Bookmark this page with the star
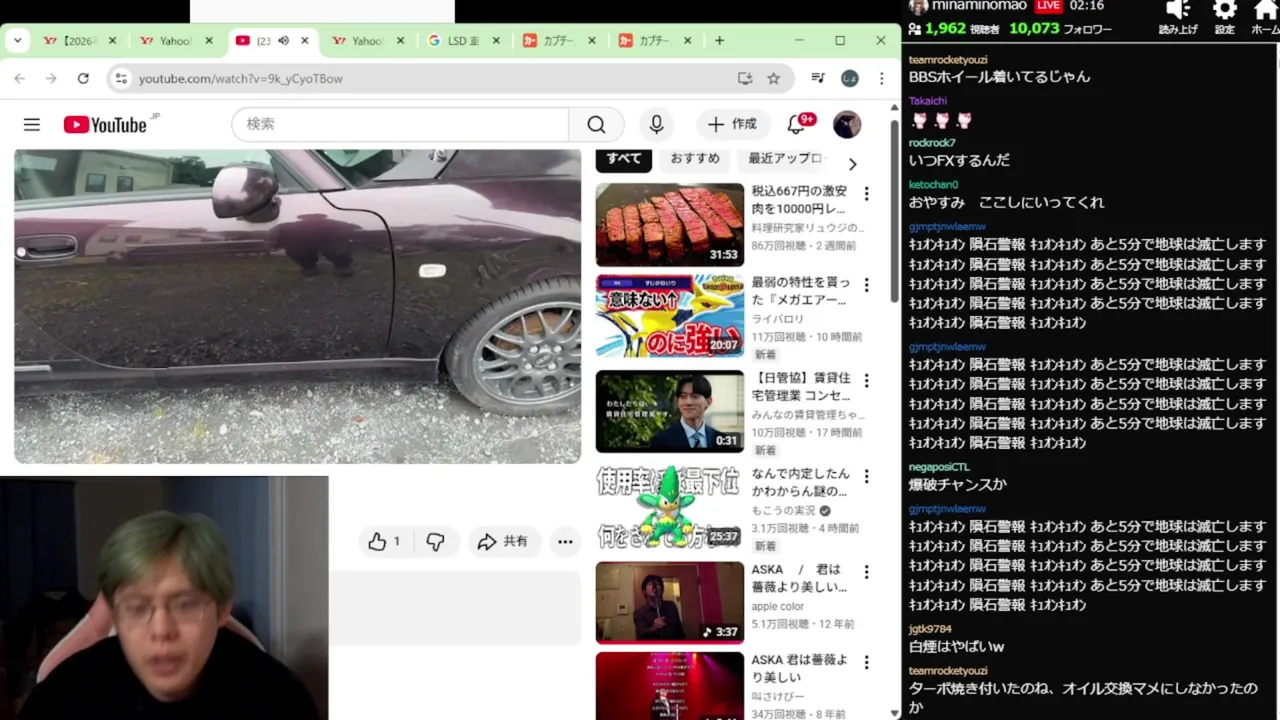The image size is (1280, 720). coord(773,78)
